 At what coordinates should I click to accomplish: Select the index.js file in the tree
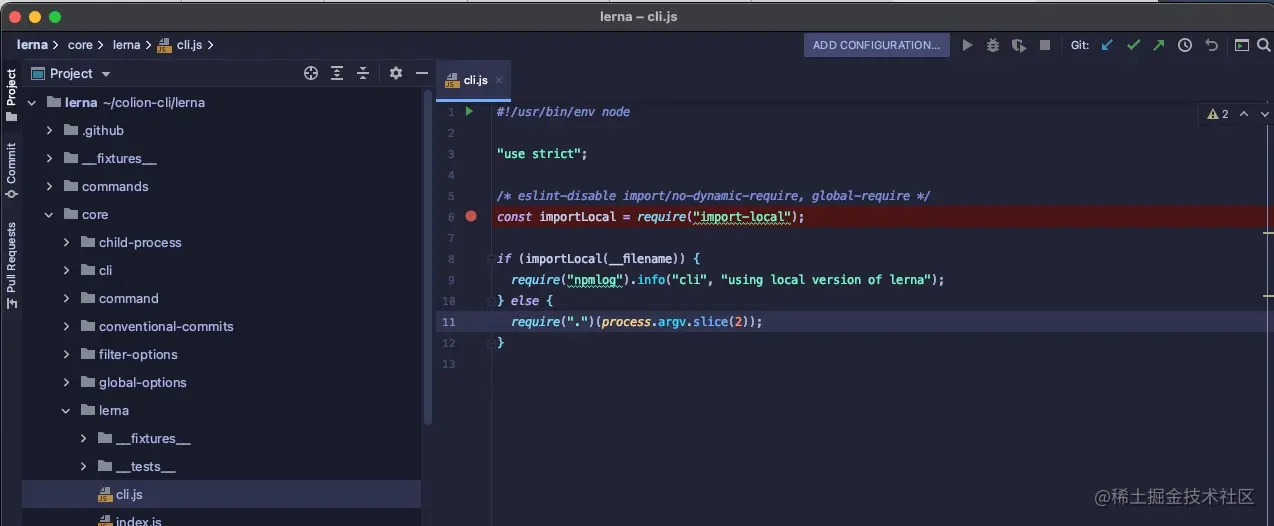click(222, 521)
